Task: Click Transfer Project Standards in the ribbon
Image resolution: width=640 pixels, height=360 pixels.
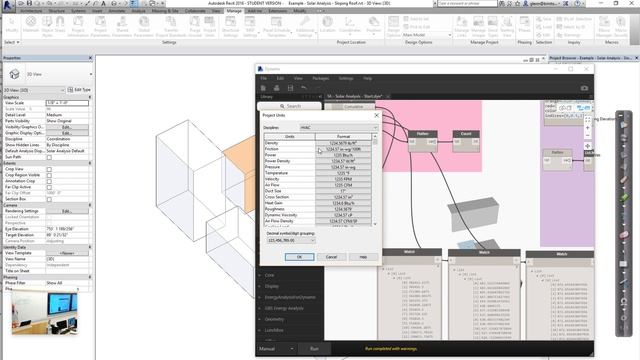Action: (171, 27)
